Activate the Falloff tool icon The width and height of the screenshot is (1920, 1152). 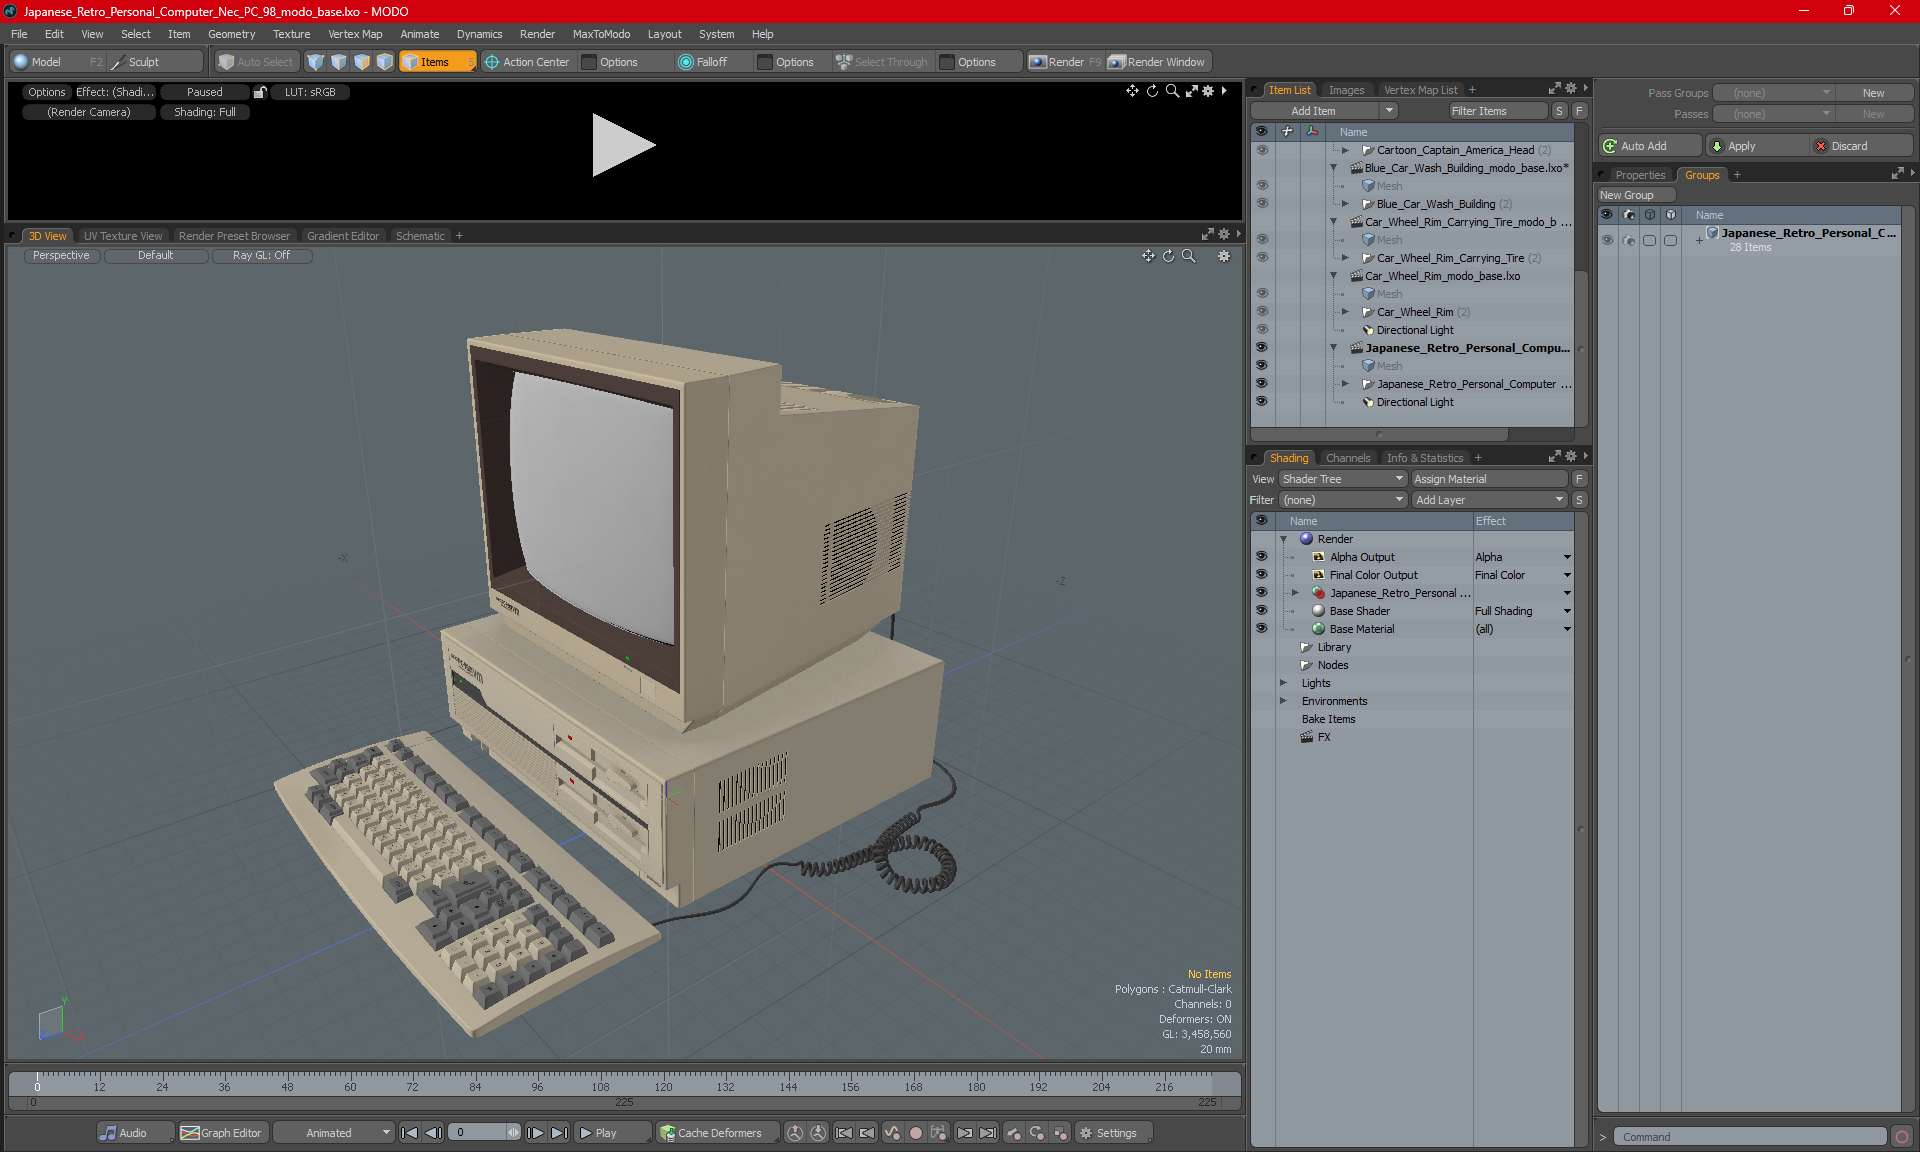[686, 62]
